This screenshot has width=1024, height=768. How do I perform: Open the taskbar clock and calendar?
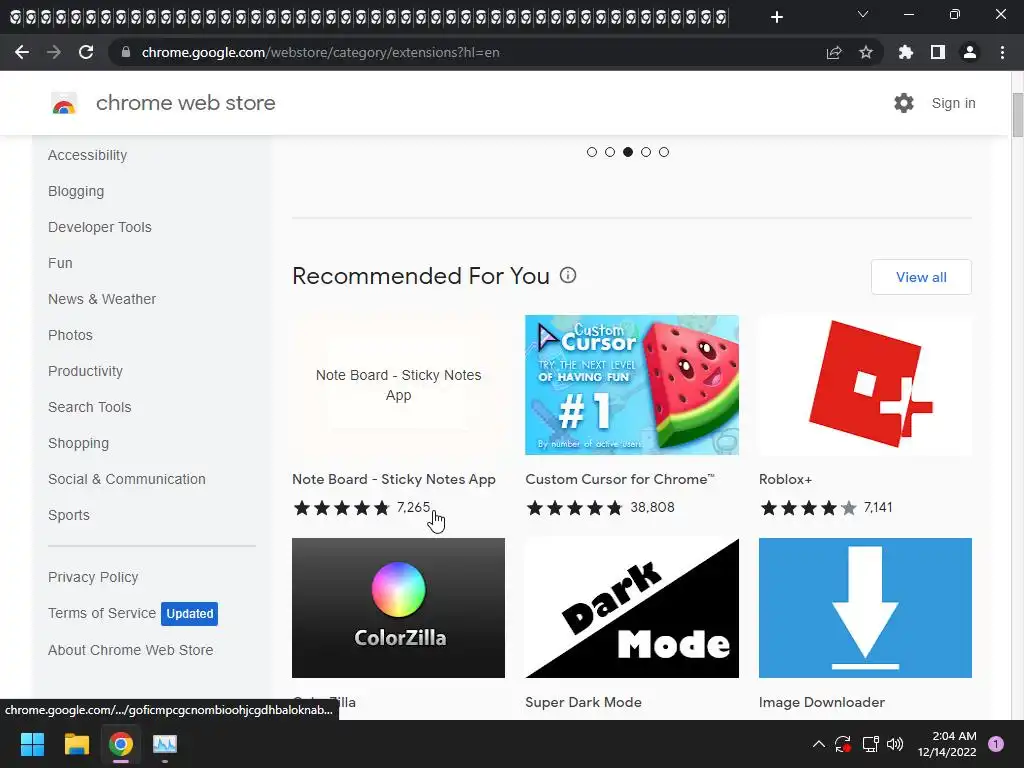tap(947, 744)
